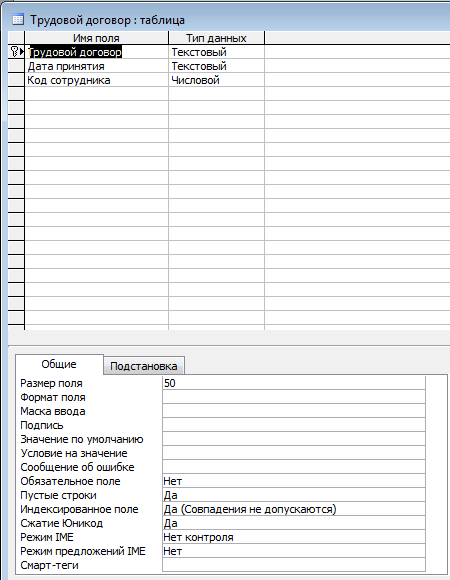
Task: Click the 'Индексированное поле' property label
Action: [x=79, y=509]
